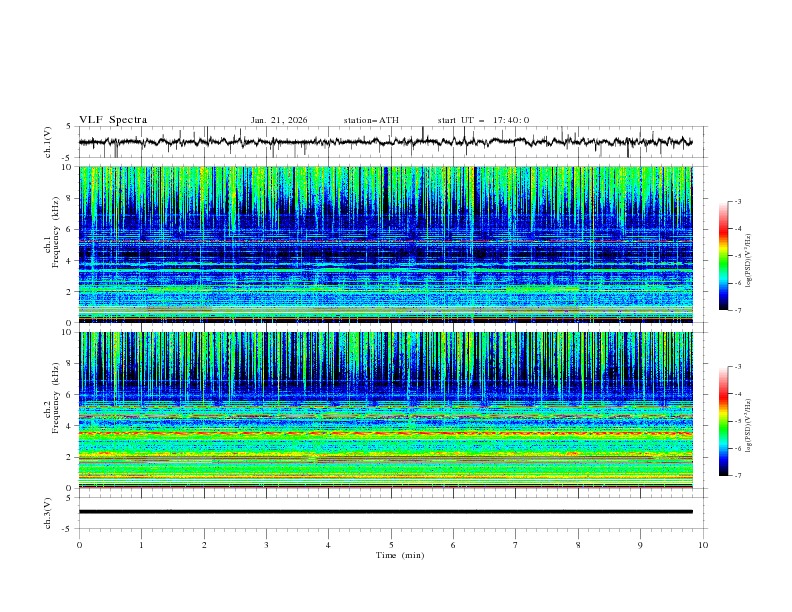Click time axis tick label "1"
Viewport: 792px width, 612px height.
(x=141, y=545)
